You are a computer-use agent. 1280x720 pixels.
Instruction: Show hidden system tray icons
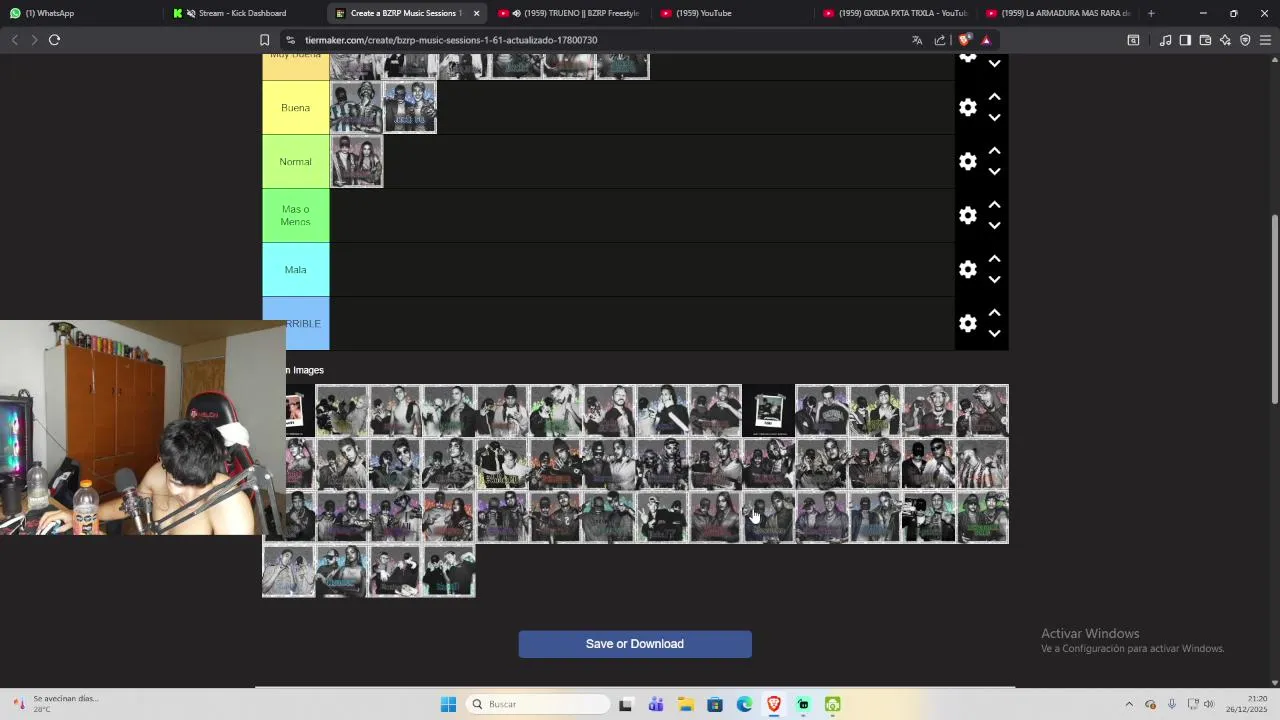(x=1129, y=704)
